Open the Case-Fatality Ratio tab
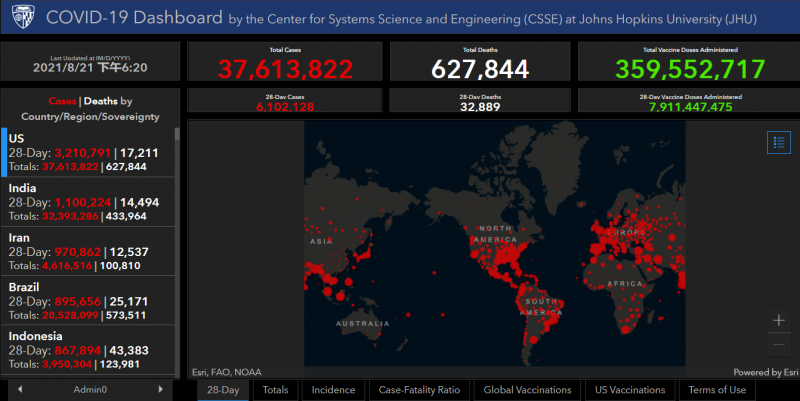The width and height of the screenshot is (800, 401). click(x=419, y=390)
